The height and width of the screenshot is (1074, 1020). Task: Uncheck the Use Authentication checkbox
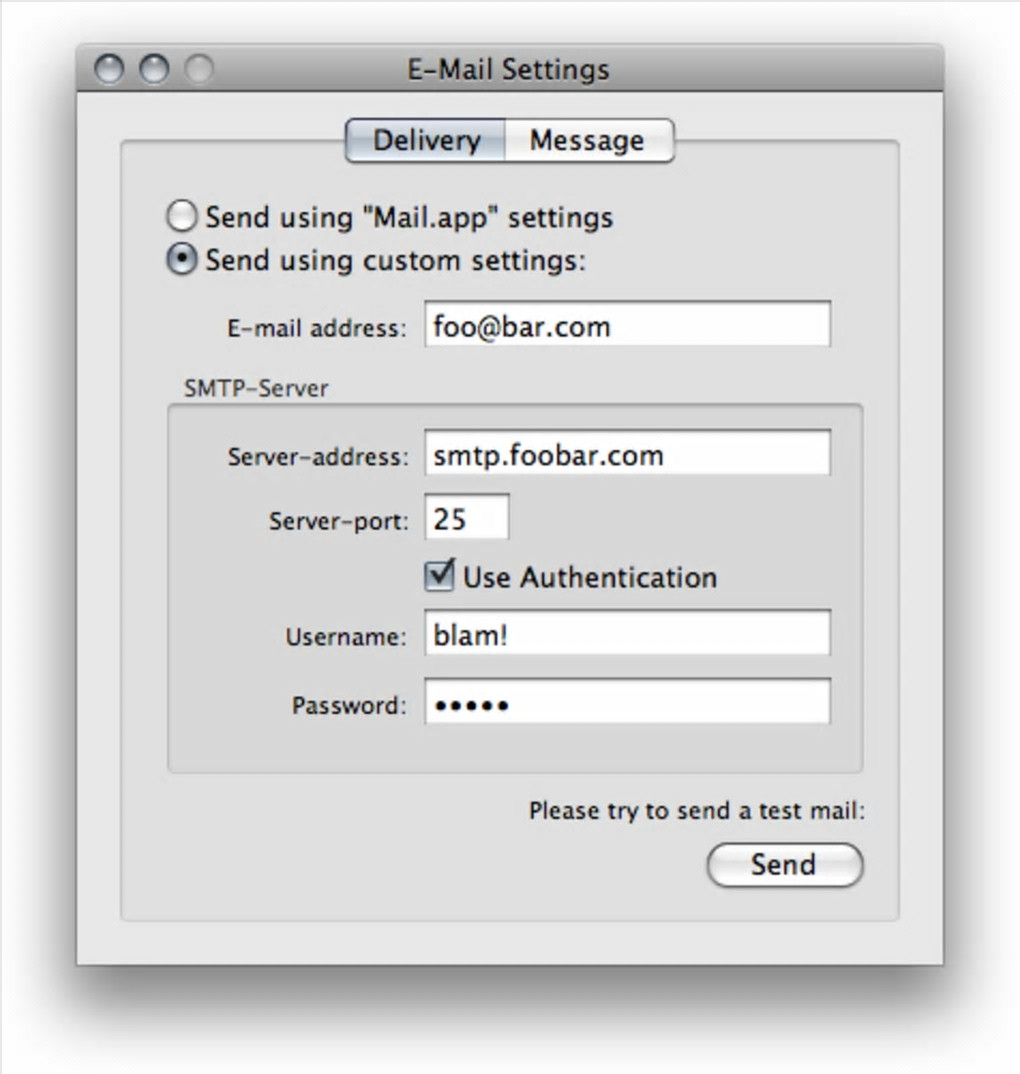pyautogui.click(x=439, y=575)
